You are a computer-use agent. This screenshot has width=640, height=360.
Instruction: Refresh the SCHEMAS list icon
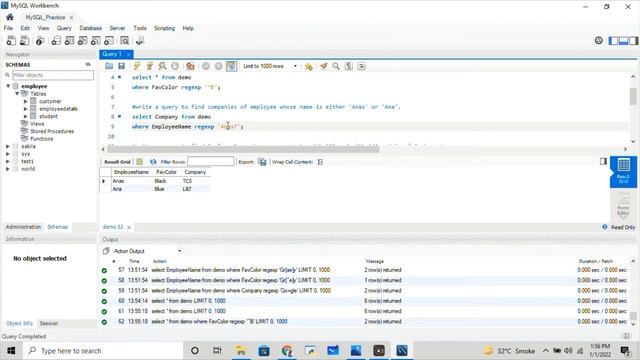[88, 64]
